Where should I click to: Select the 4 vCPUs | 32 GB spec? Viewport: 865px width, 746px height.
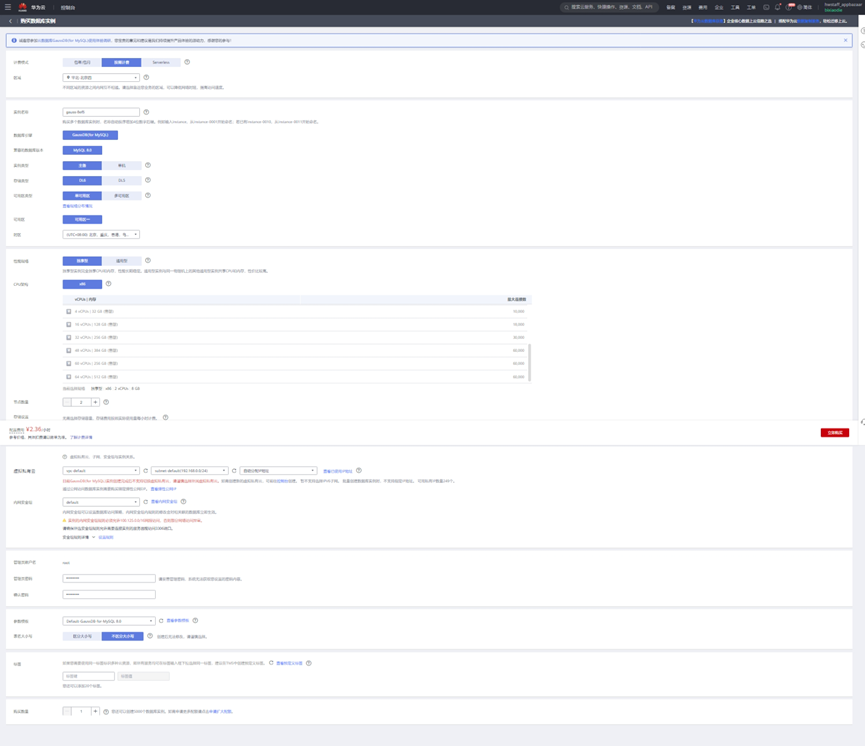pos(69,312)
